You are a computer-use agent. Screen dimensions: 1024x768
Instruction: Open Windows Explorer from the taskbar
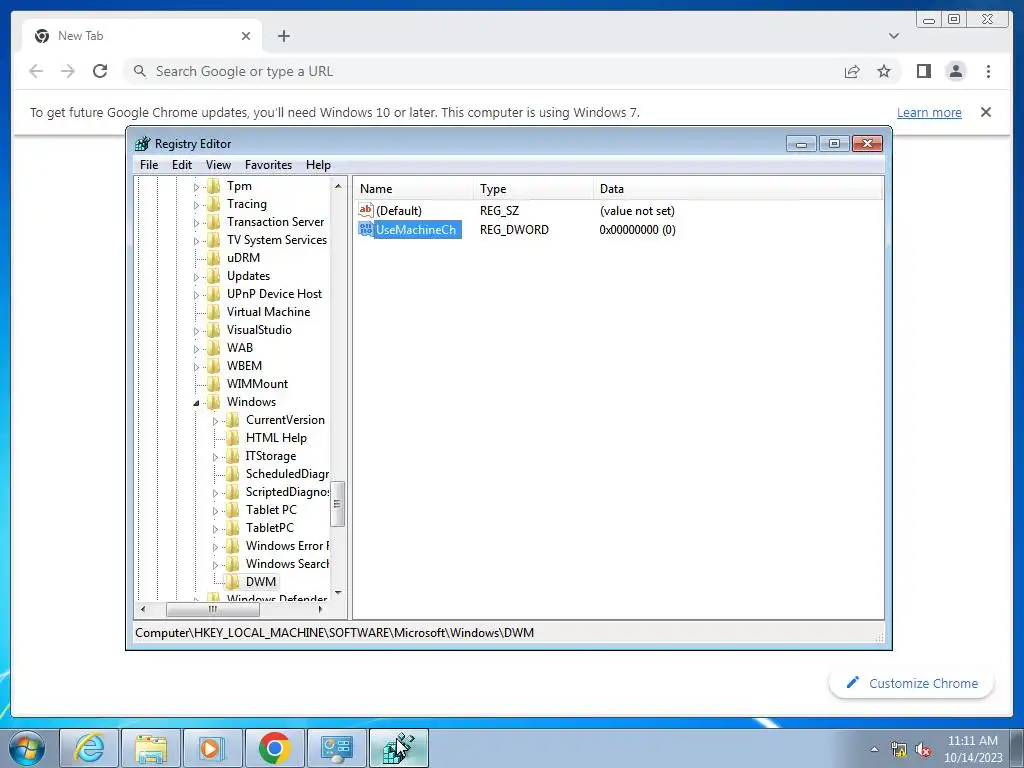coord(151,748)
